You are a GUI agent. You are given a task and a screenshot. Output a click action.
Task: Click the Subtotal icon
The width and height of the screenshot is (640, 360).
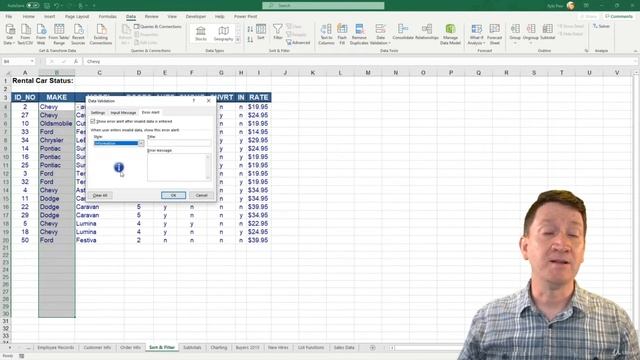point(548,32)
